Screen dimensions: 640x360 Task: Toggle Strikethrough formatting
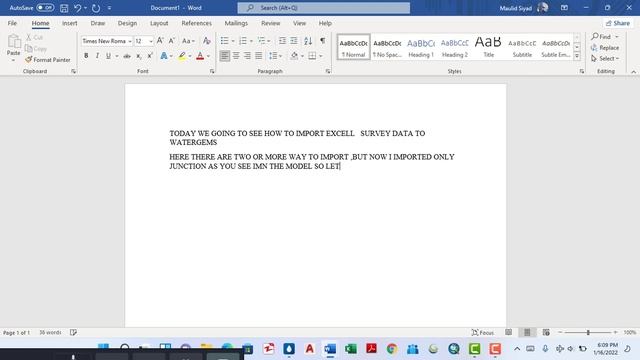click(x=127, y=56)
